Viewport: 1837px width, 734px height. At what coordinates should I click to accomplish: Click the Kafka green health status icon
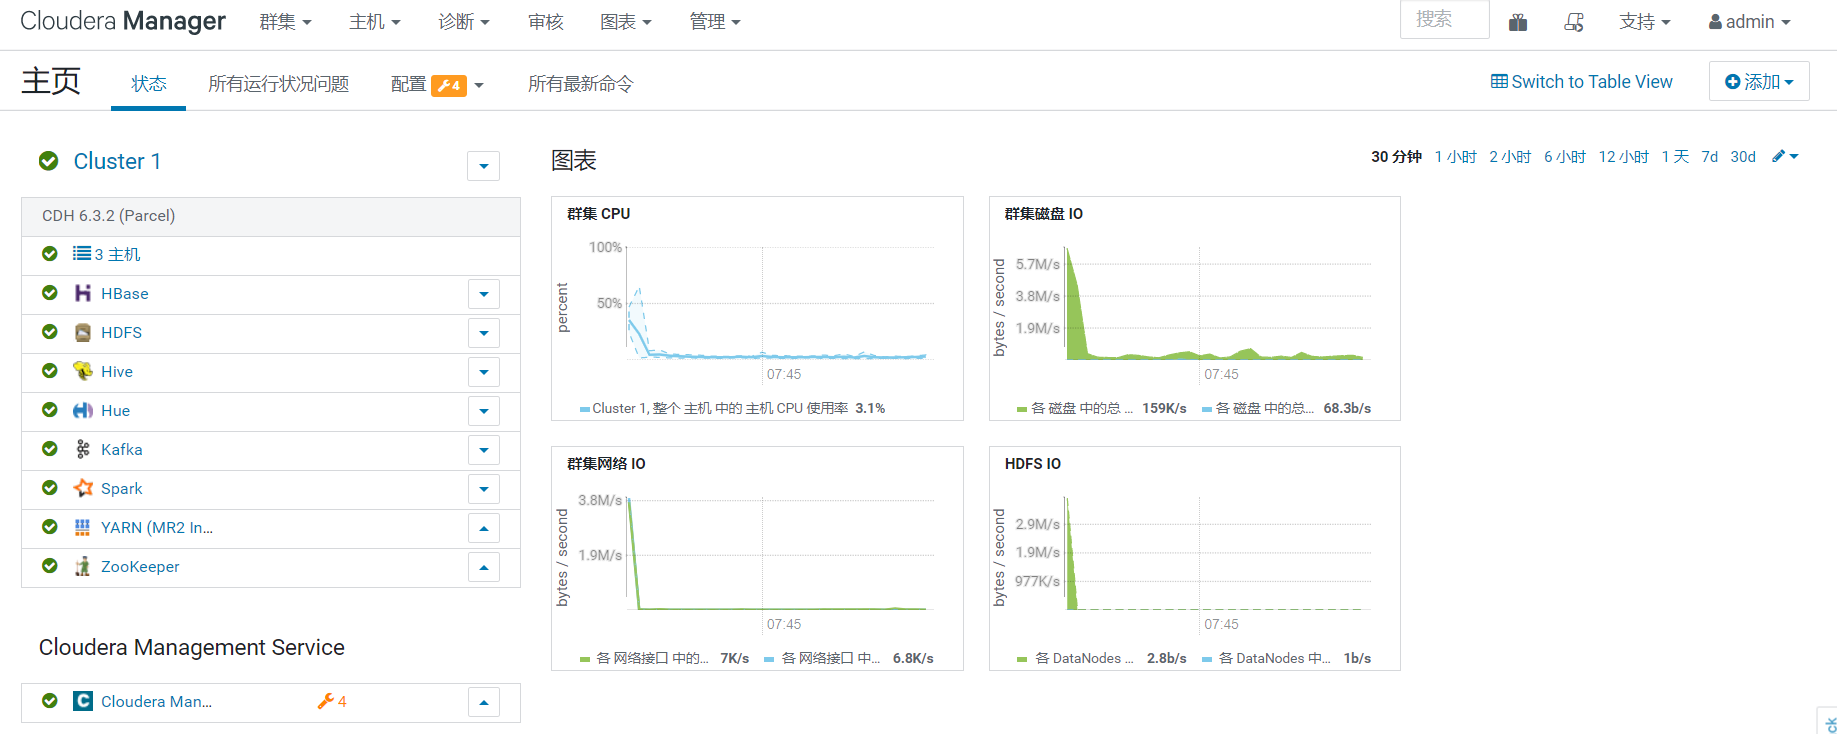[50, 449]
